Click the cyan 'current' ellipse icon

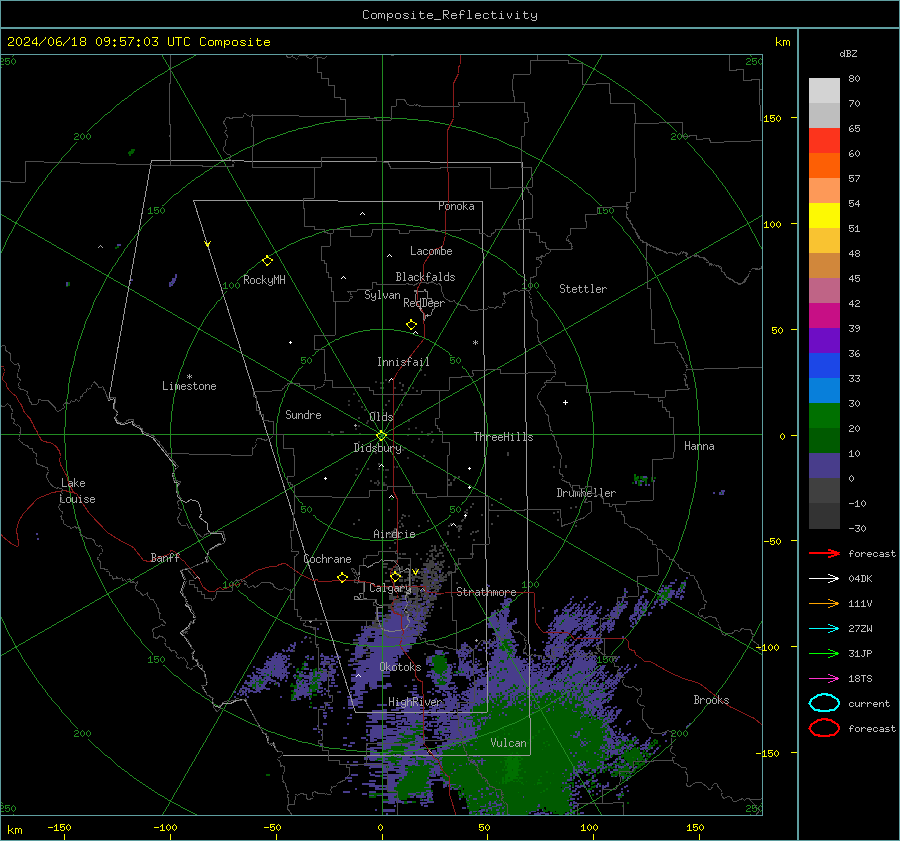click(x=824, y=703)
